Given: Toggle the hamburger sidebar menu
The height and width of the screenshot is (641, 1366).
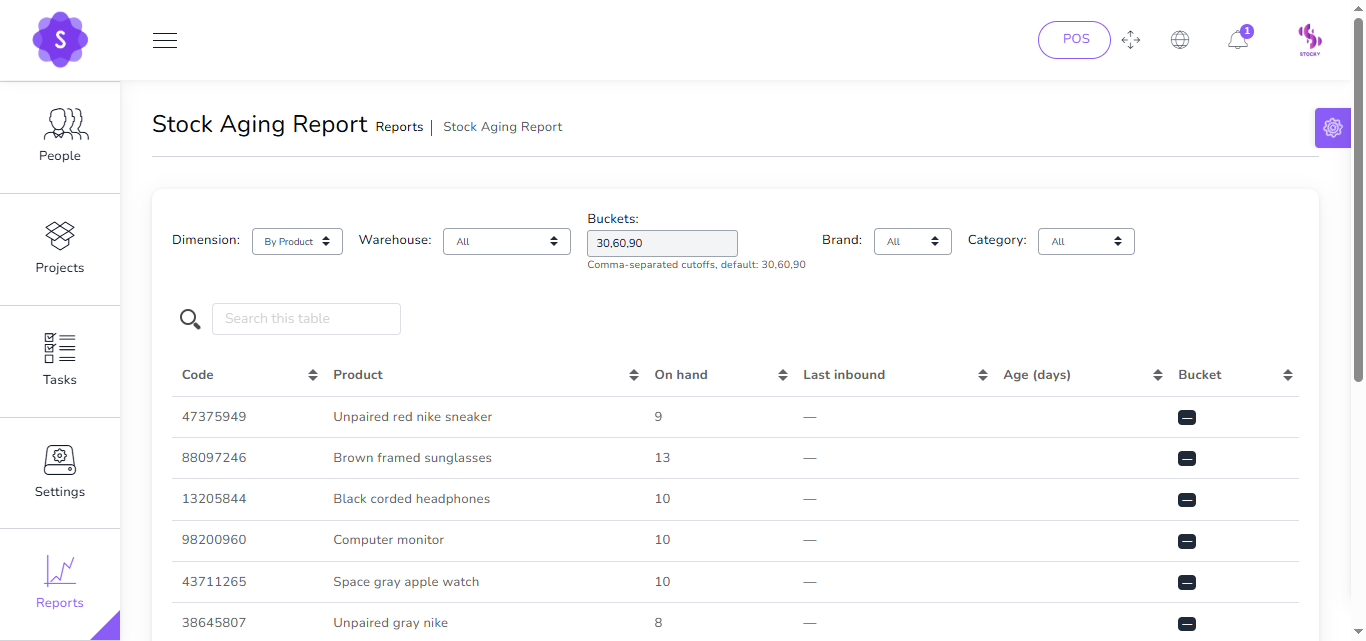Looking at the screenshot, I should pyautogui.click(x=165, y=40).
